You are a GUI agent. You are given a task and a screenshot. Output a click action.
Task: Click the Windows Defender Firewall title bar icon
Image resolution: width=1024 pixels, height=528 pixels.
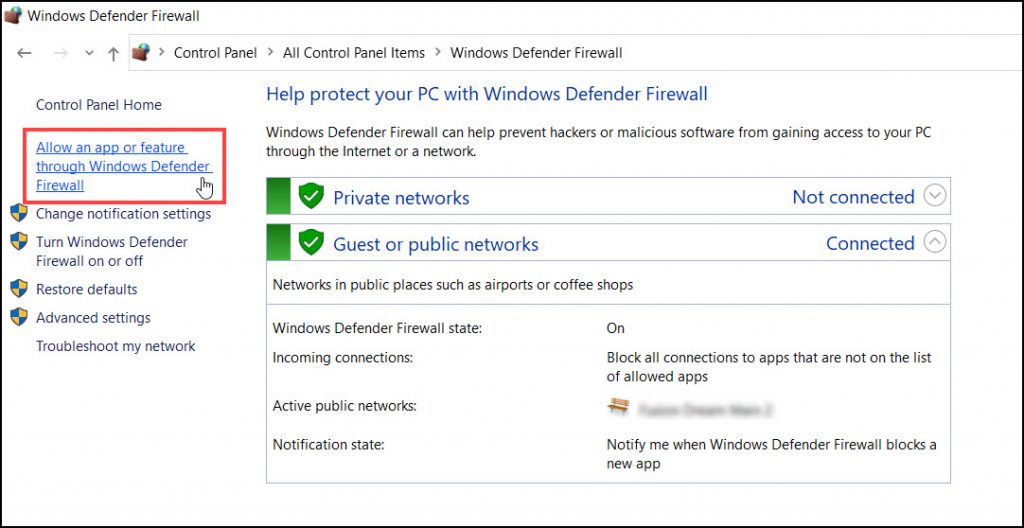pos(13,14)
